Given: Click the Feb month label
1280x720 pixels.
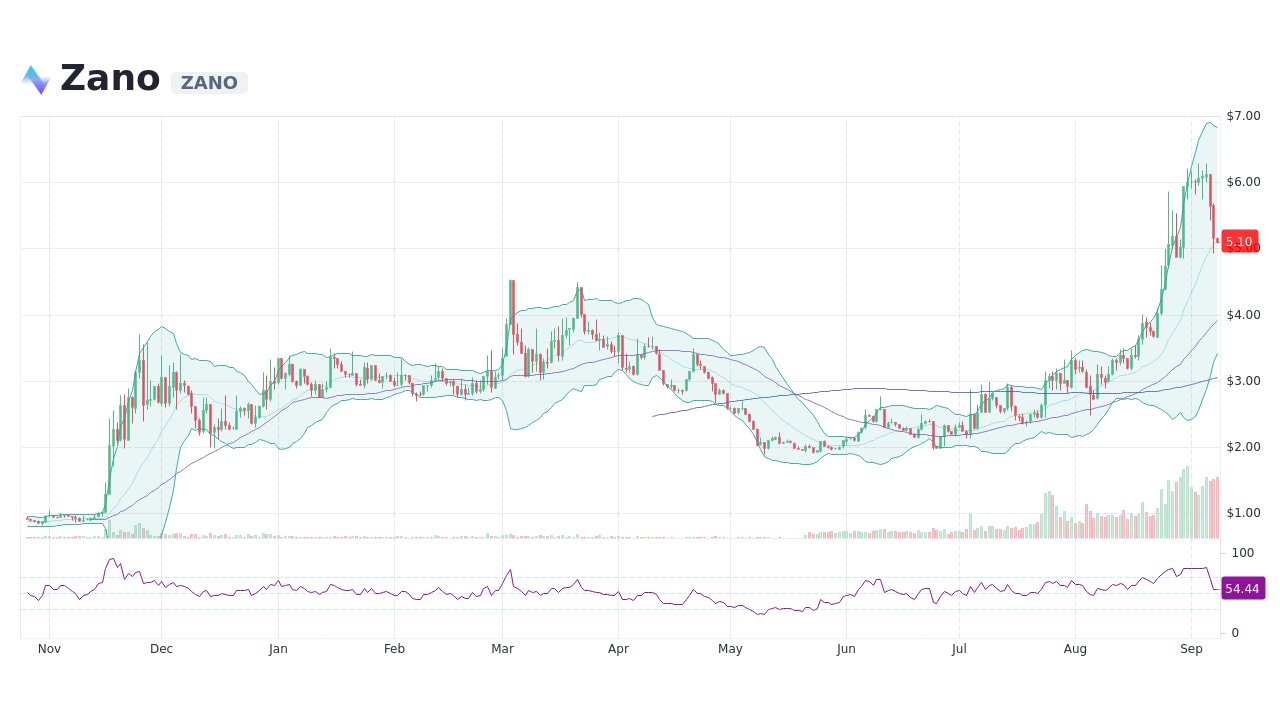Looking at the screenshot, I should coord(394,649).
